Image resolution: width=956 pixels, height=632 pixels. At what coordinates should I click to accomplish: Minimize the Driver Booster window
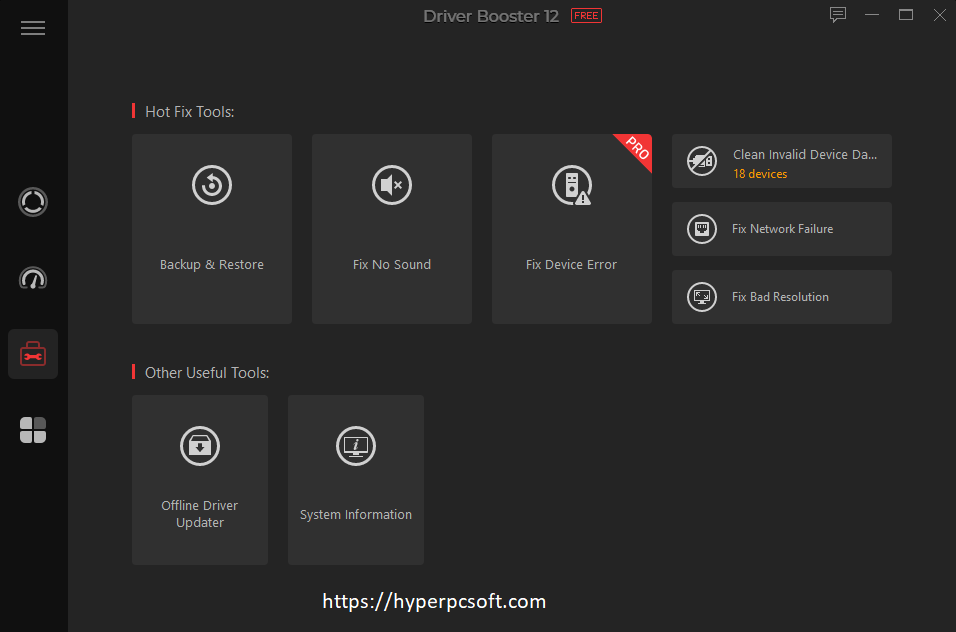[872, 15]
